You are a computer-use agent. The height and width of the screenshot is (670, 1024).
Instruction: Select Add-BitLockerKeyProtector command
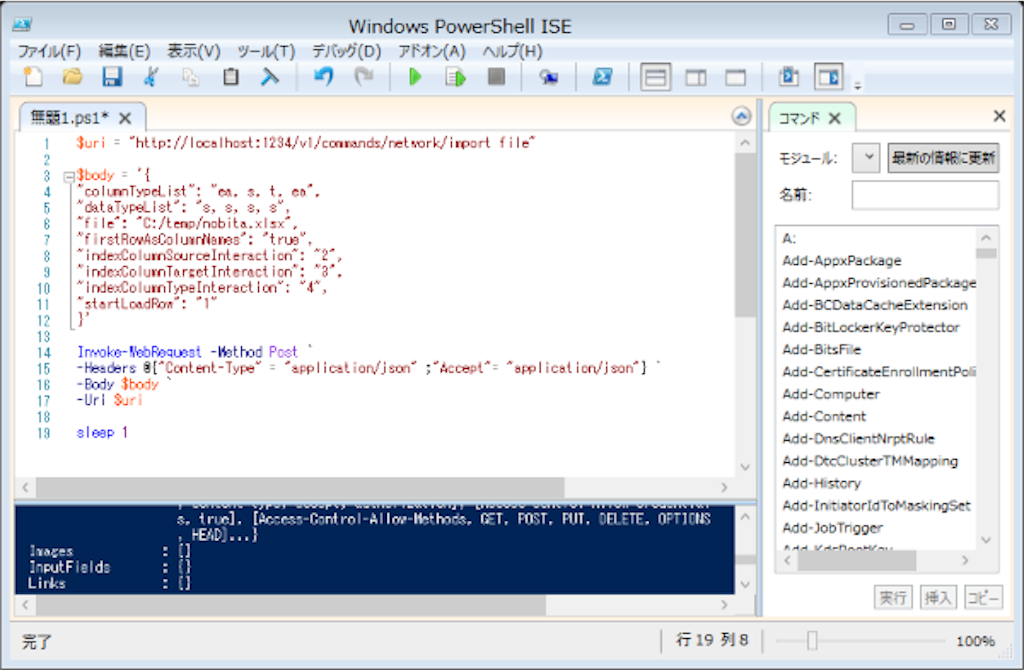pos(871,327)
